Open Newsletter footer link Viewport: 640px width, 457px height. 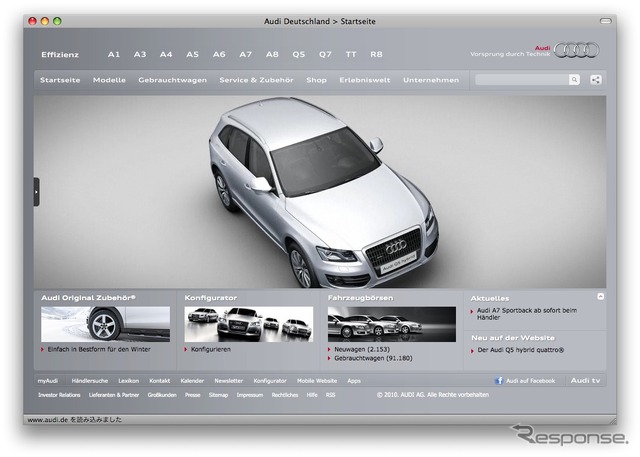pyautogui.click(x=229, y=381)
